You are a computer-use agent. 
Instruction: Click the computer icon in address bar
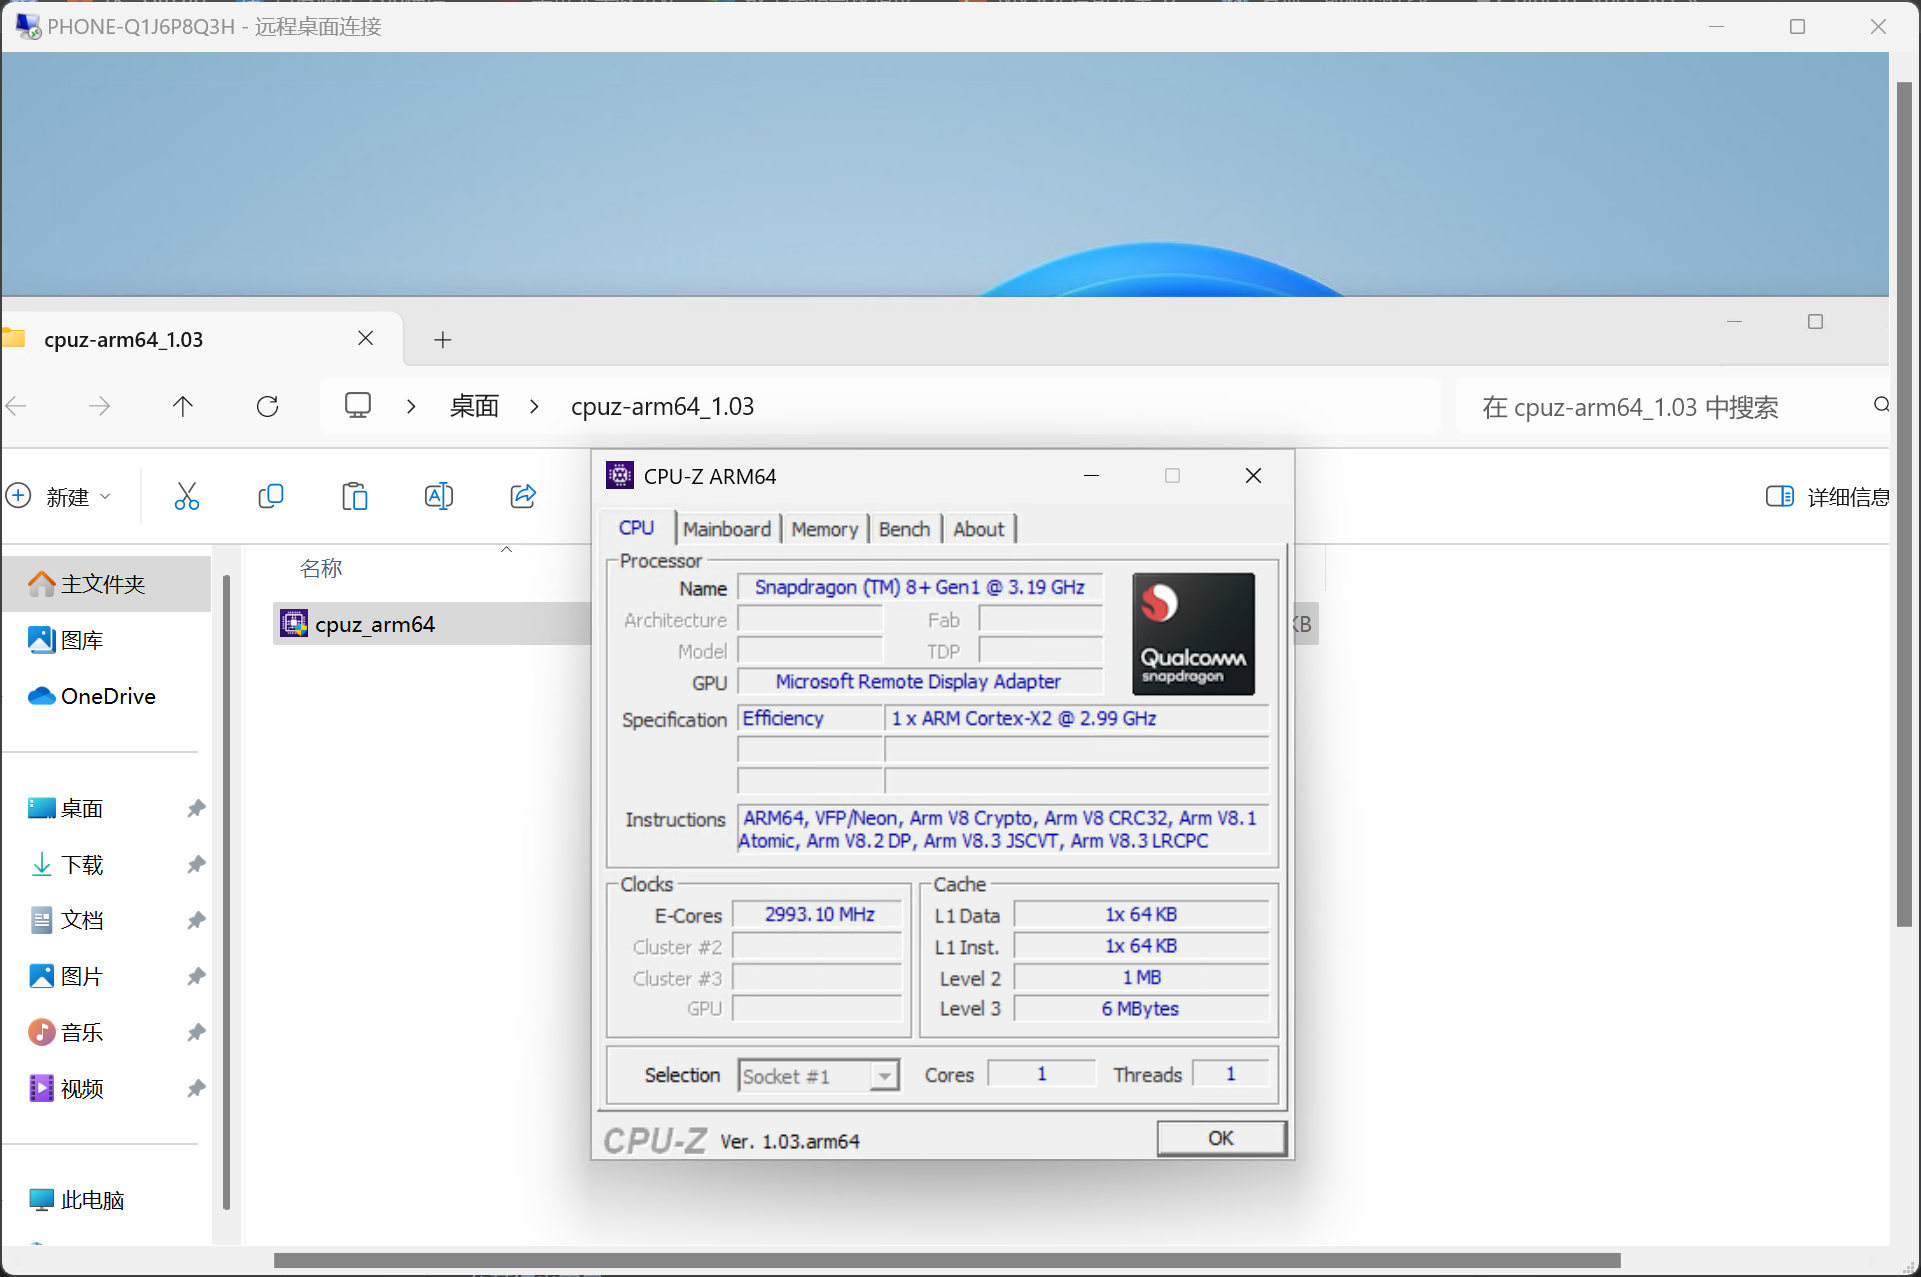358,405
